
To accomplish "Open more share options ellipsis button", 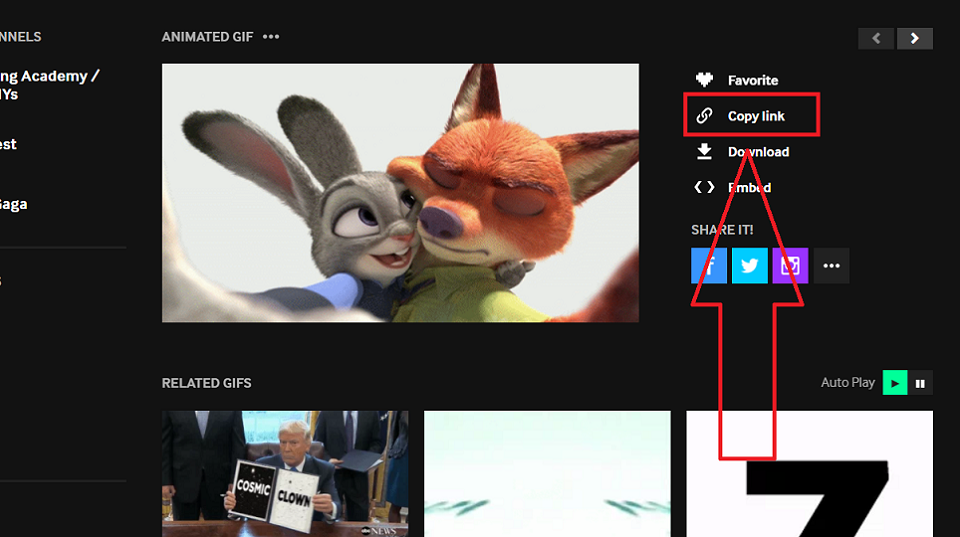I will (831, 266).
